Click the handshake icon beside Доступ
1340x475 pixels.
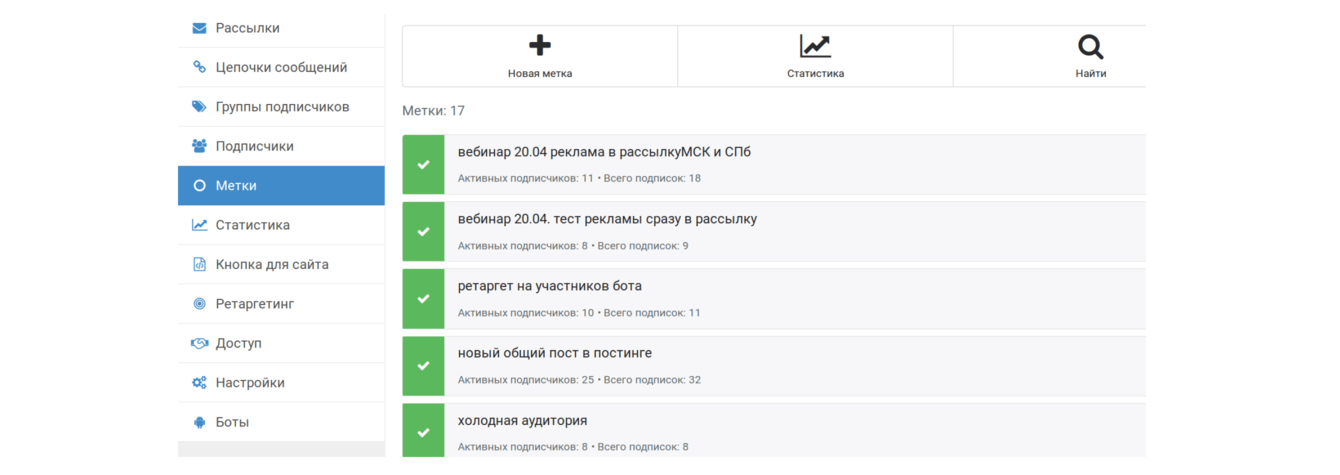[199, 343]
